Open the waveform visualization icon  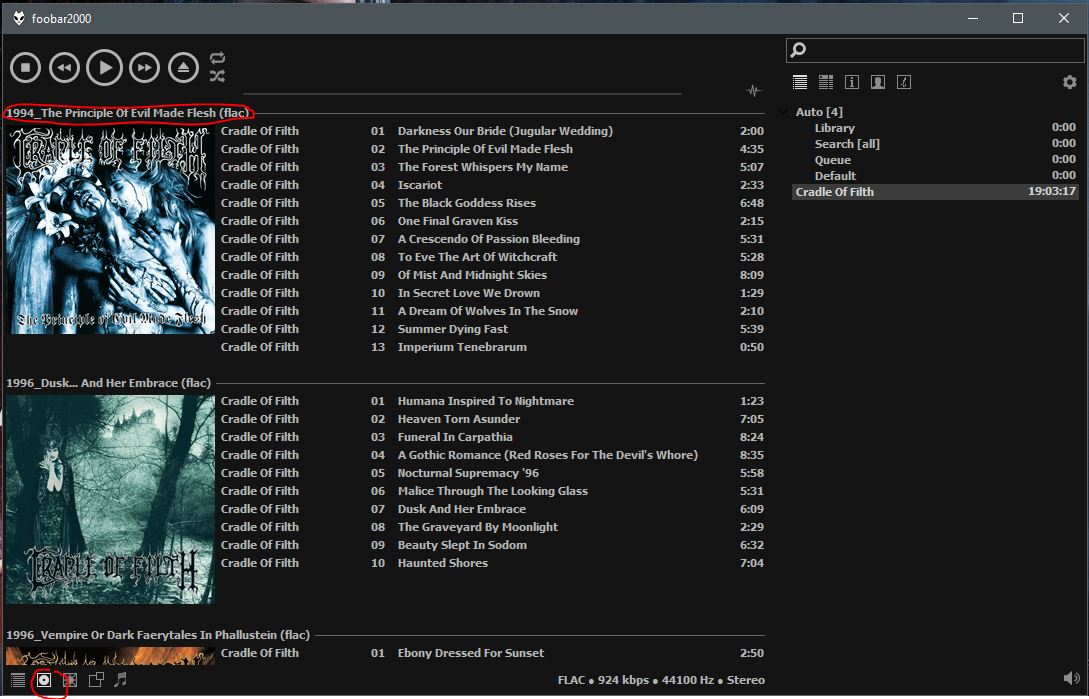pos(754,91)
